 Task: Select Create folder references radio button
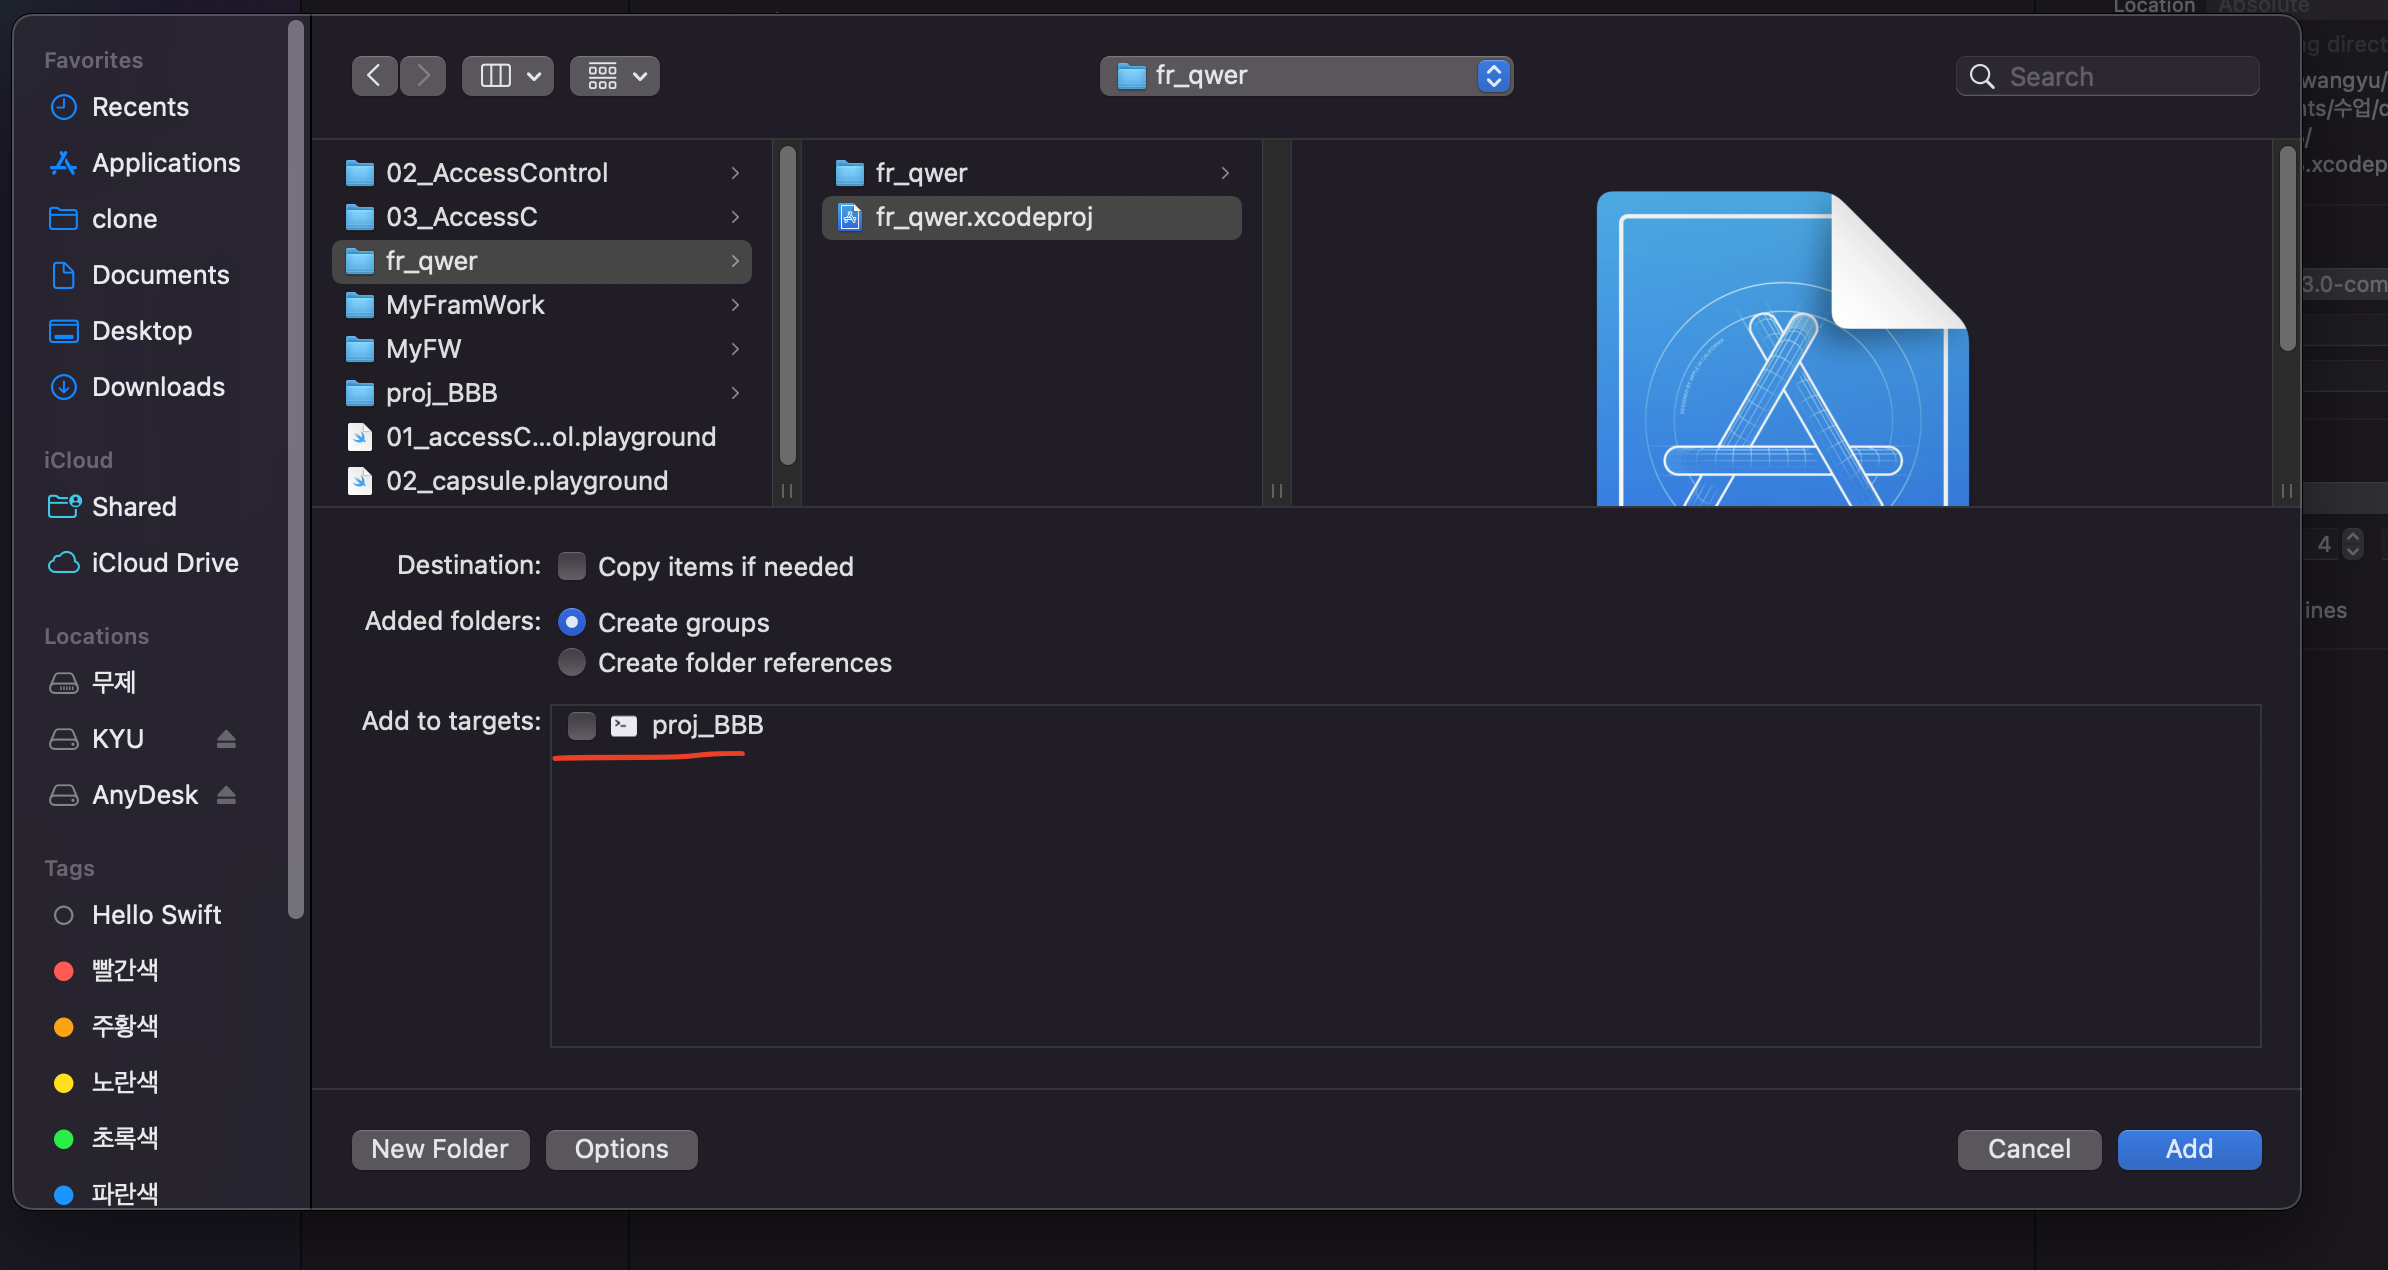(x=572, y=662)
